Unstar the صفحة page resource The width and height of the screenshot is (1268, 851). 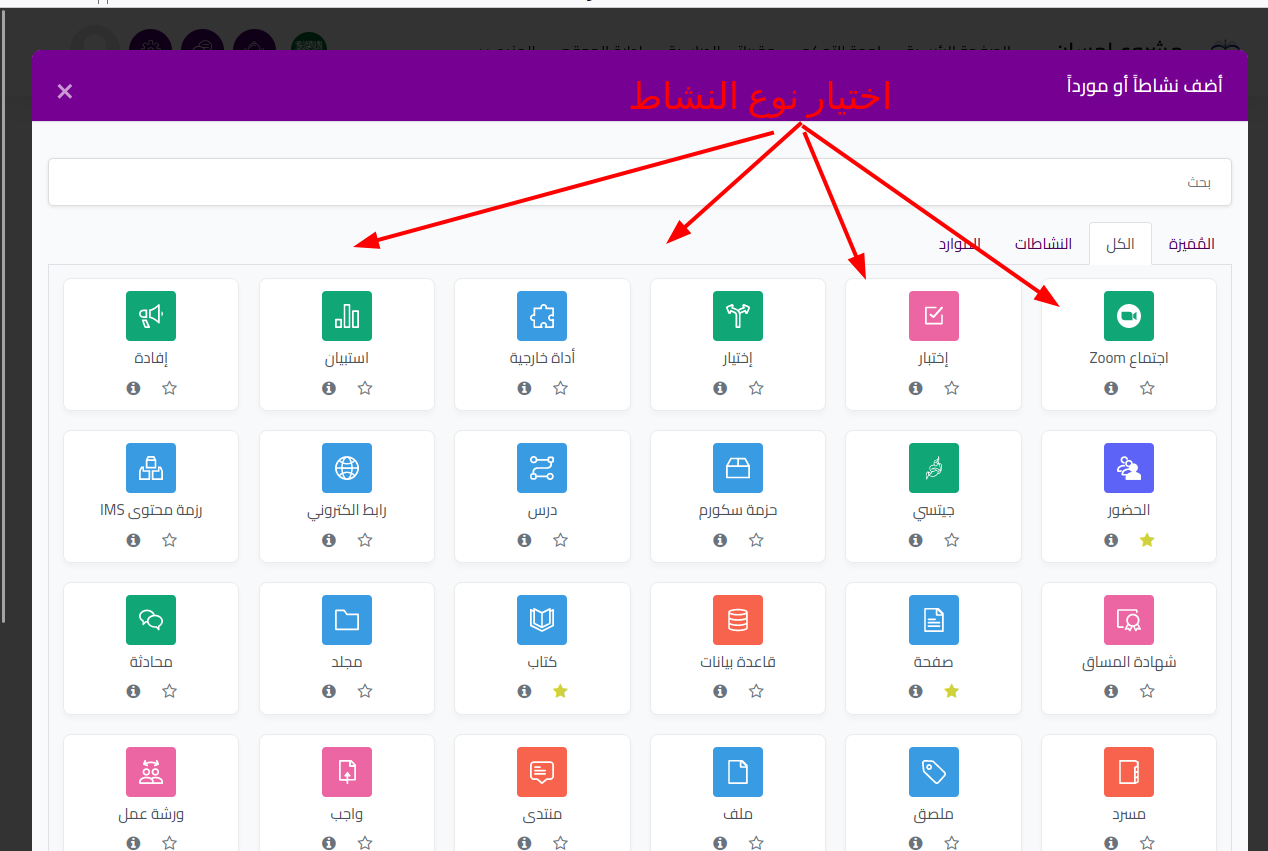(x=951, y=692)
